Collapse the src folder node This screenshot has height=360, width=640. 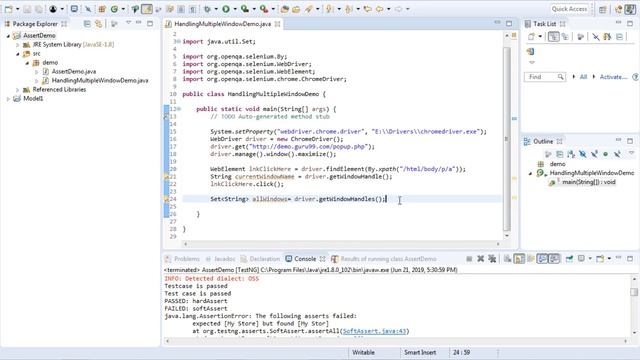[x=18, y=54]
